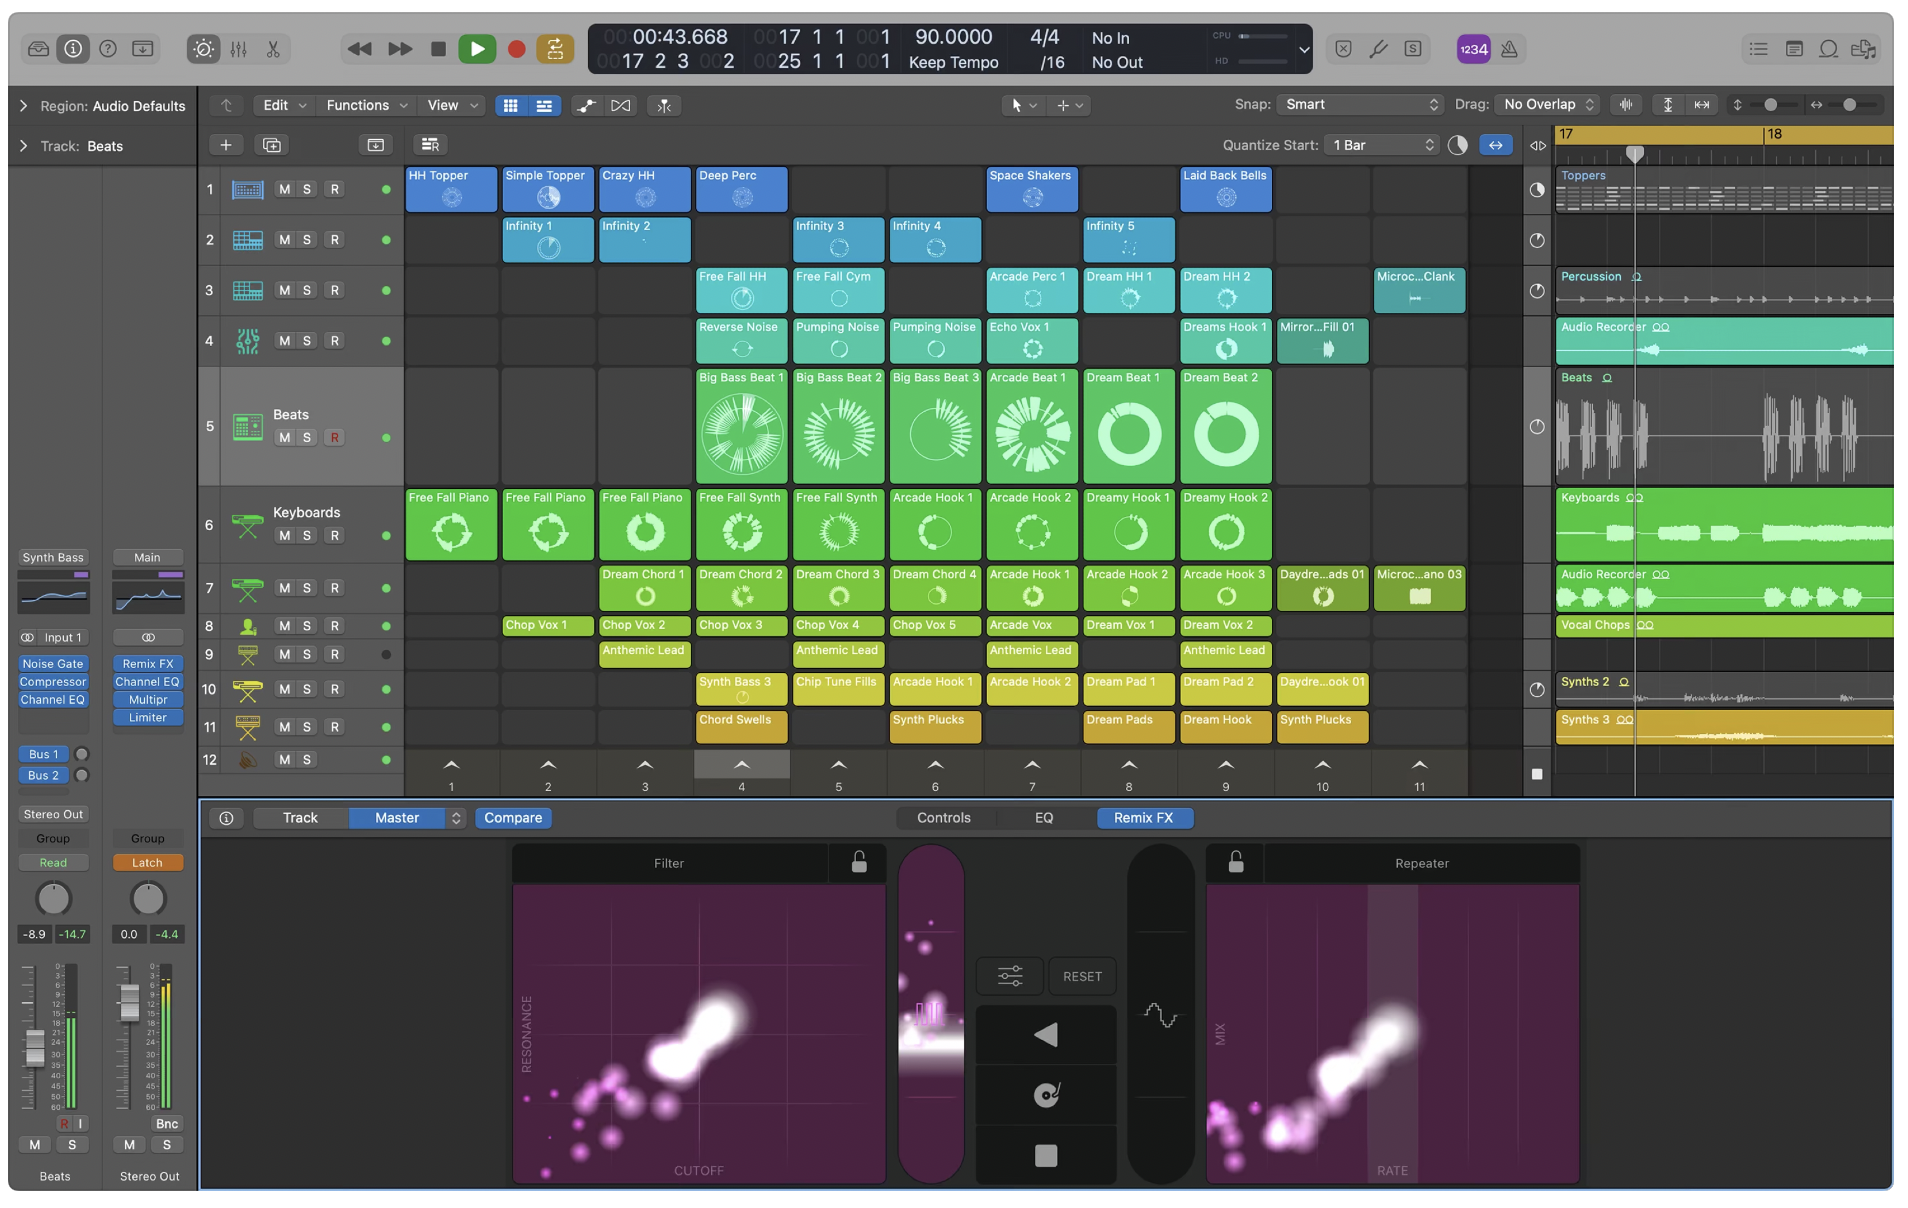Click the Latch automation mode button
This screenshot has height=1208, width=1908.
point(147,862)
